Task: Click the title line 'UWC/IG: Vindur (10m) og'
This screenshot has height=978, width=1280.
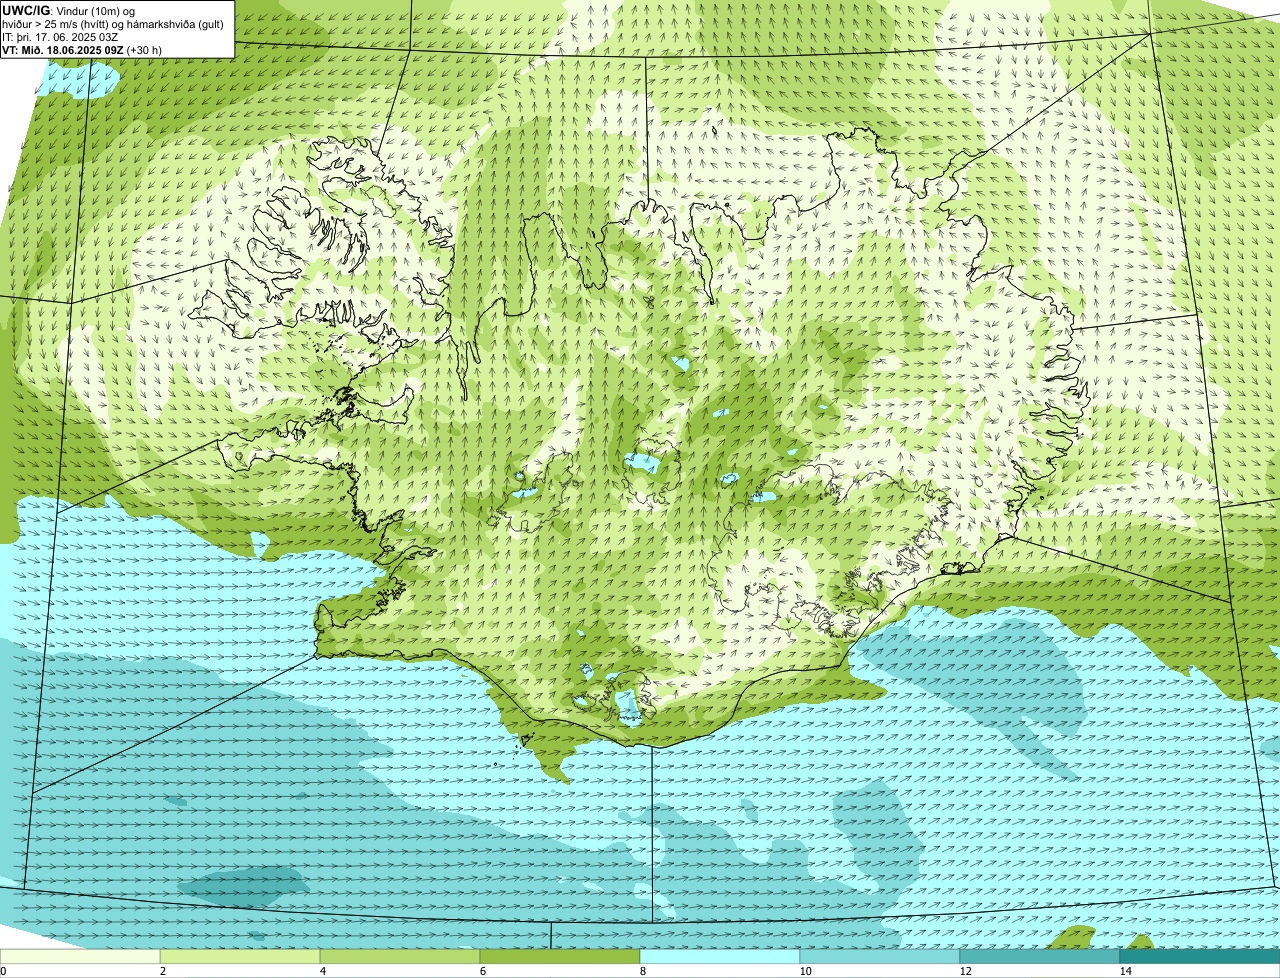Action: 69,11
